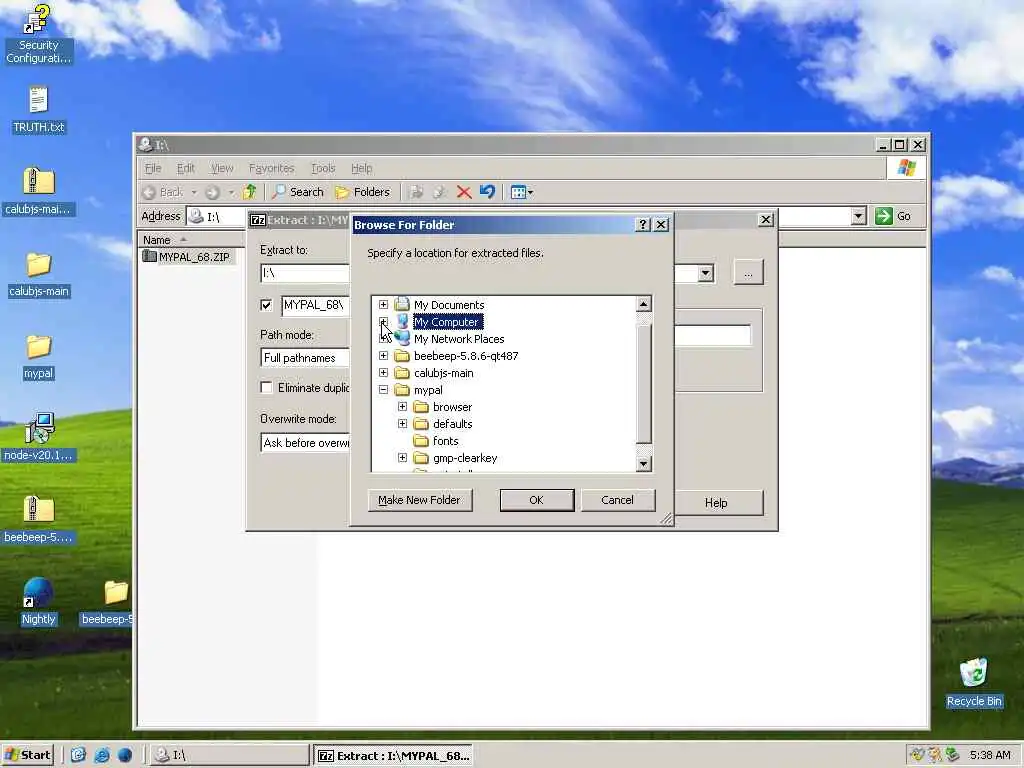The width and height of the screenshot is (1024, 768).
Task: Select the fonts folder in tree
Action: [x=445, y=441]
